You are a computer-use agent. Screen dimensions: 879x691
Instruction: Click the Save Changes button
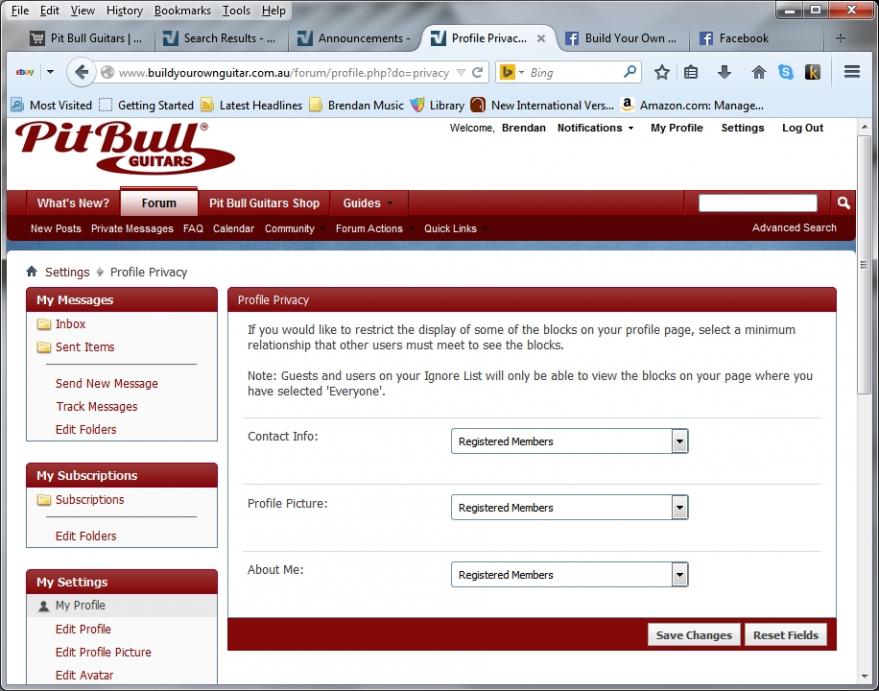(x=694, y=635)
